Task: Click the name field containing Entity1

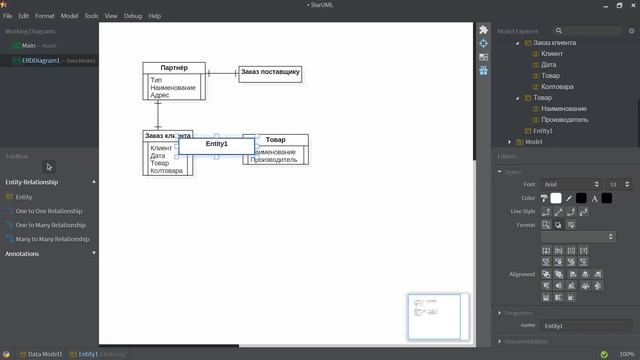Action: [587, 326]
